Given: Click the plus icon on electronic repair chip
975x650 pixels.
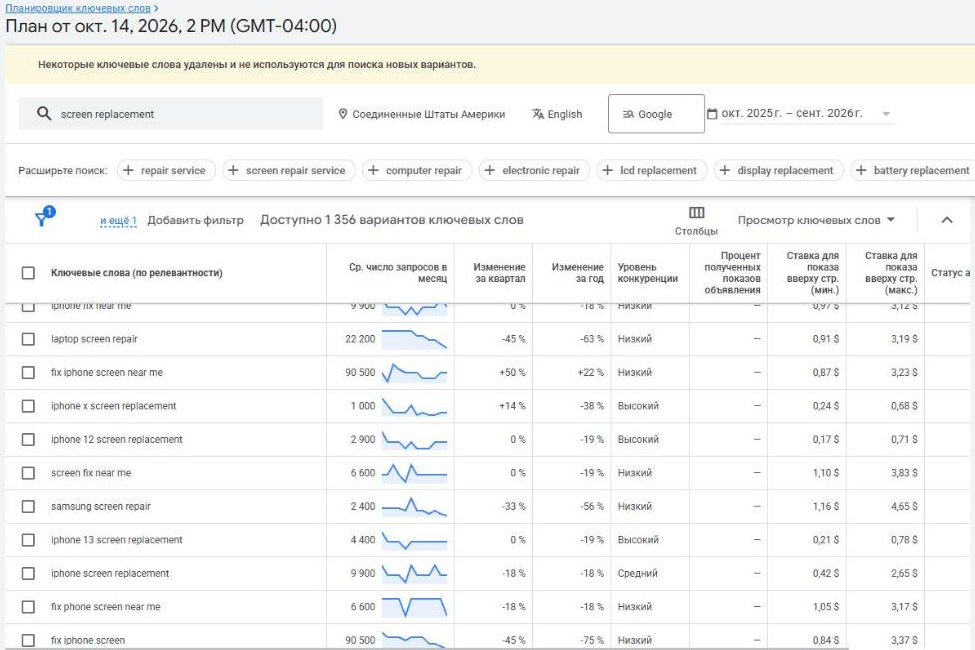Looking at the screenshot, I should pos(490,170).
